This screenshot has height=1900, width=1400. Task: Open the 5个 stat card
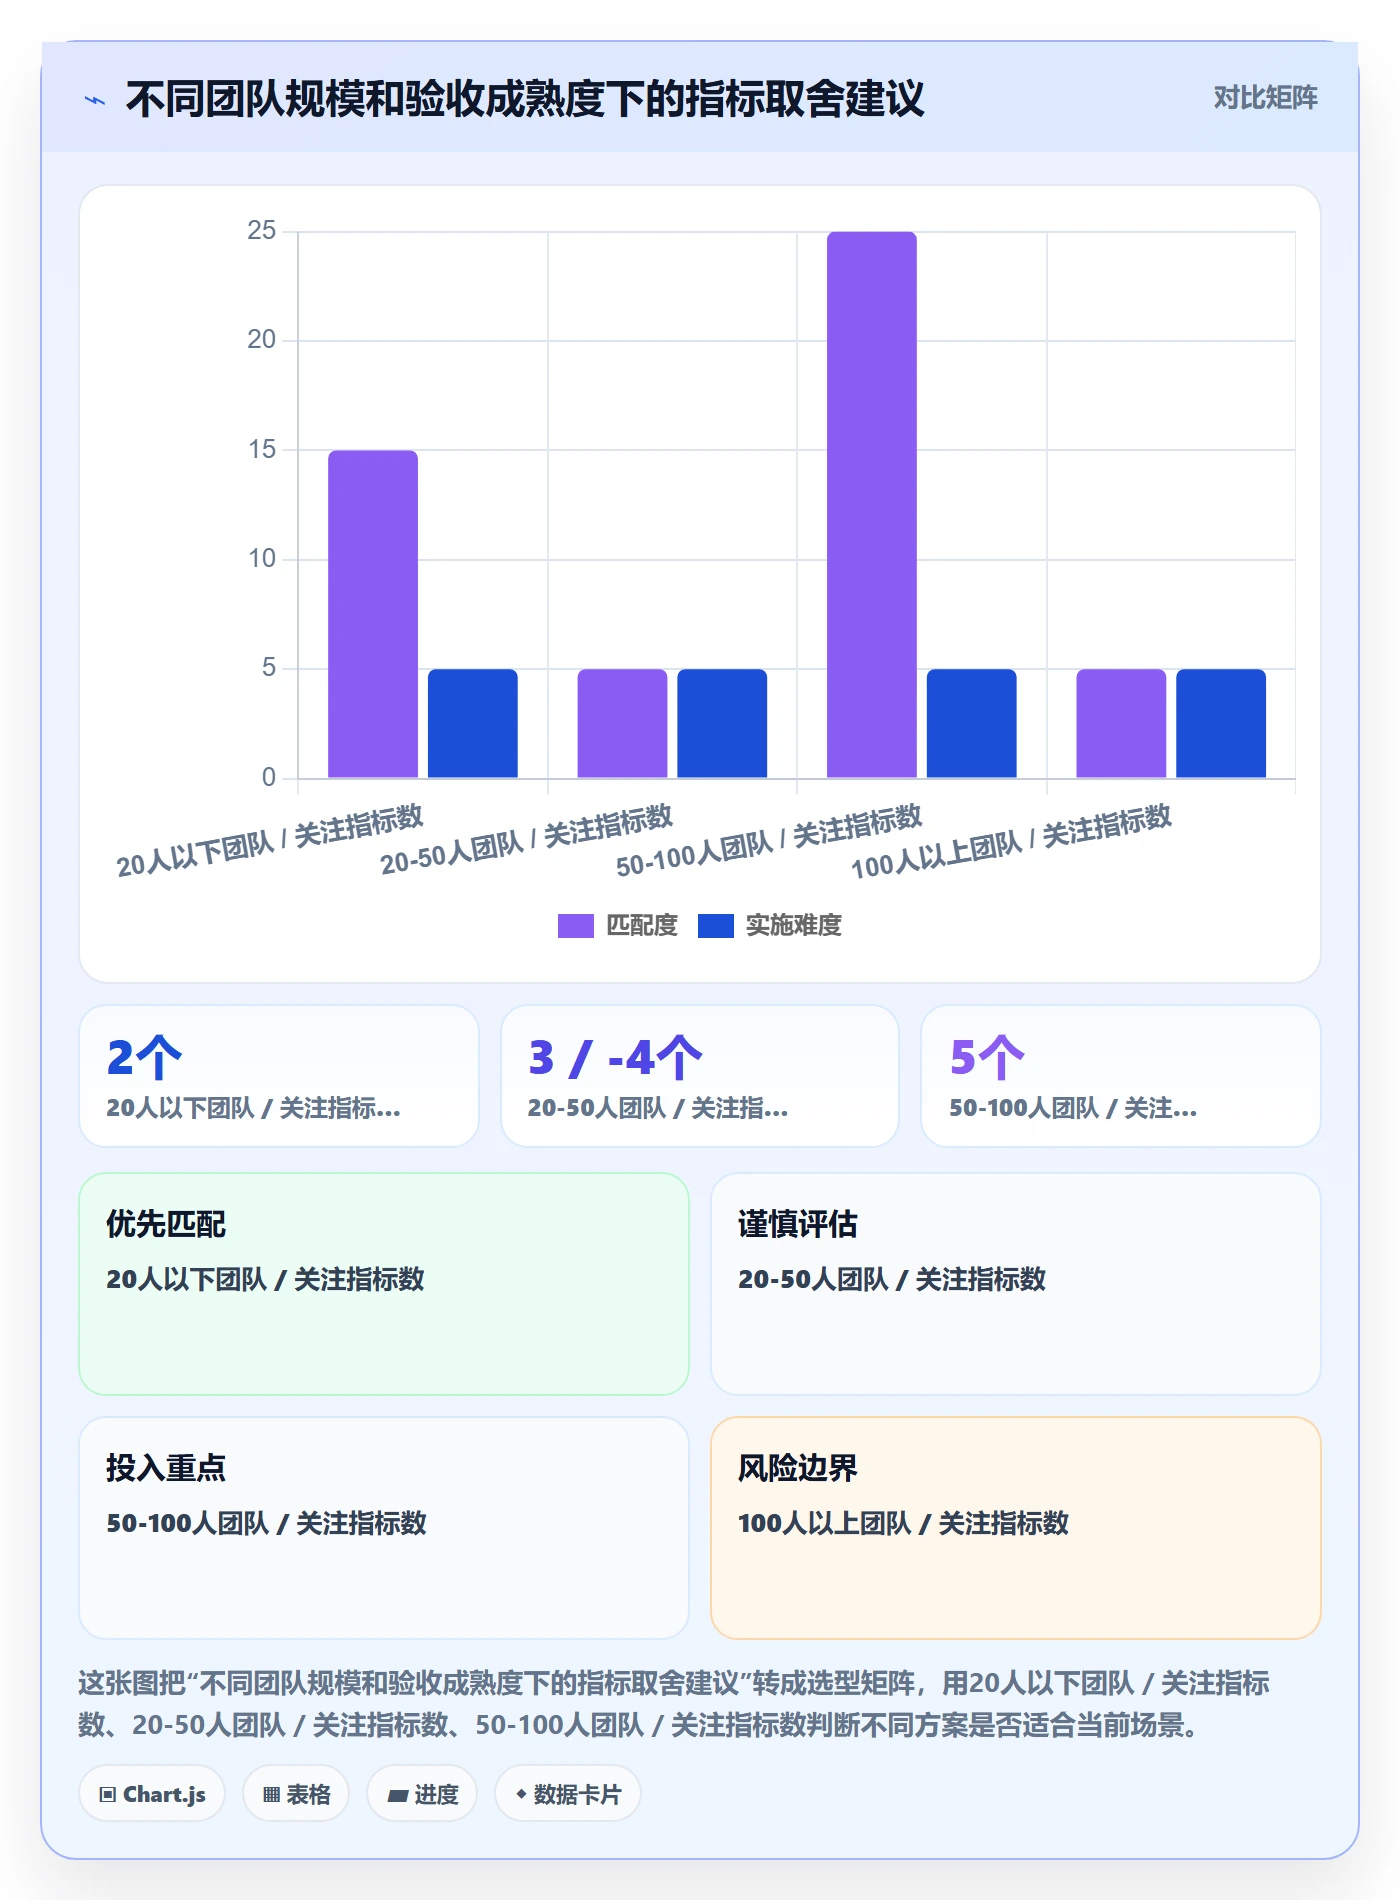pyautogui.click(x=1121, y=1076)
